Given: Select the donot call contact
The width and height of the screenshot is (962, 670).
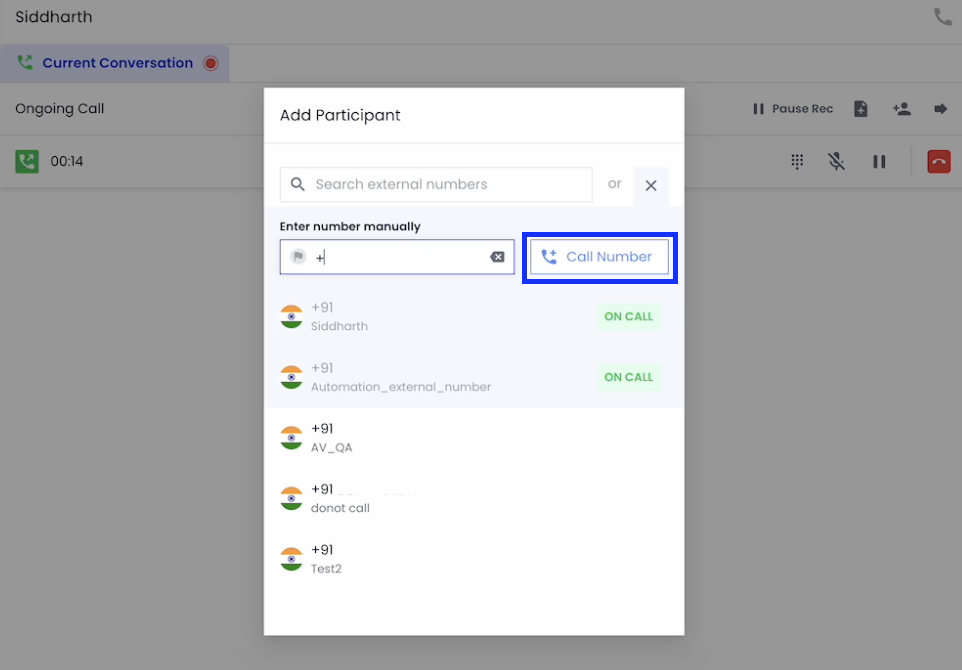Looking at the screenshot, I should (x=474, y=498).
